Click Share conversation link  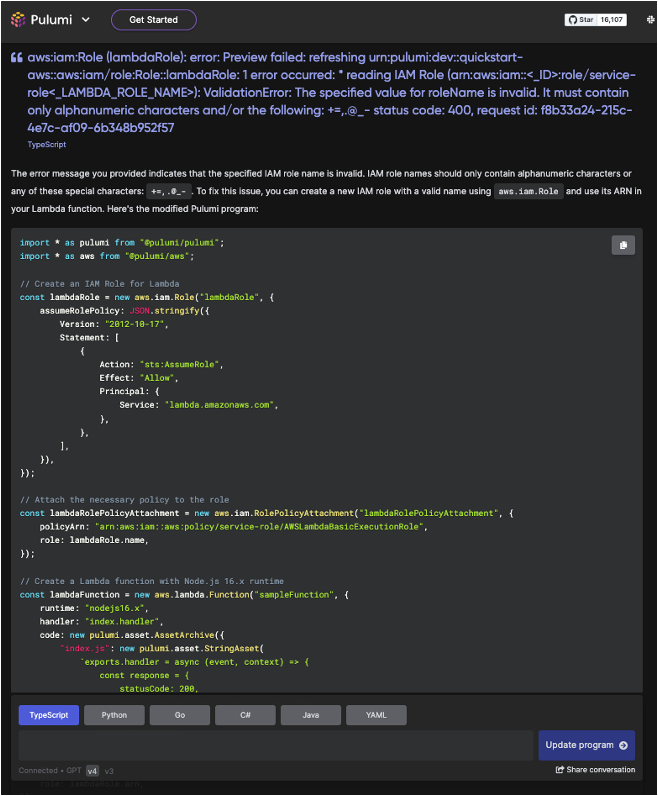pos(595,770)
